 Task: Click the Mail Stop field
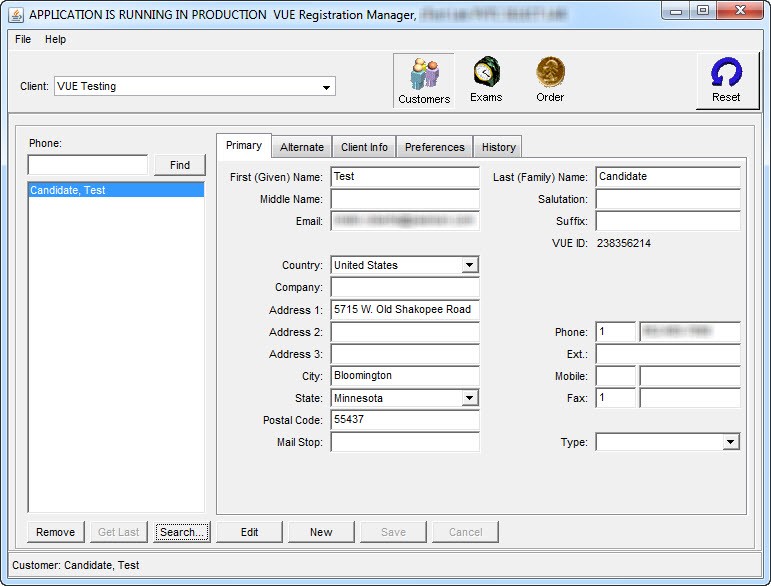405,442
